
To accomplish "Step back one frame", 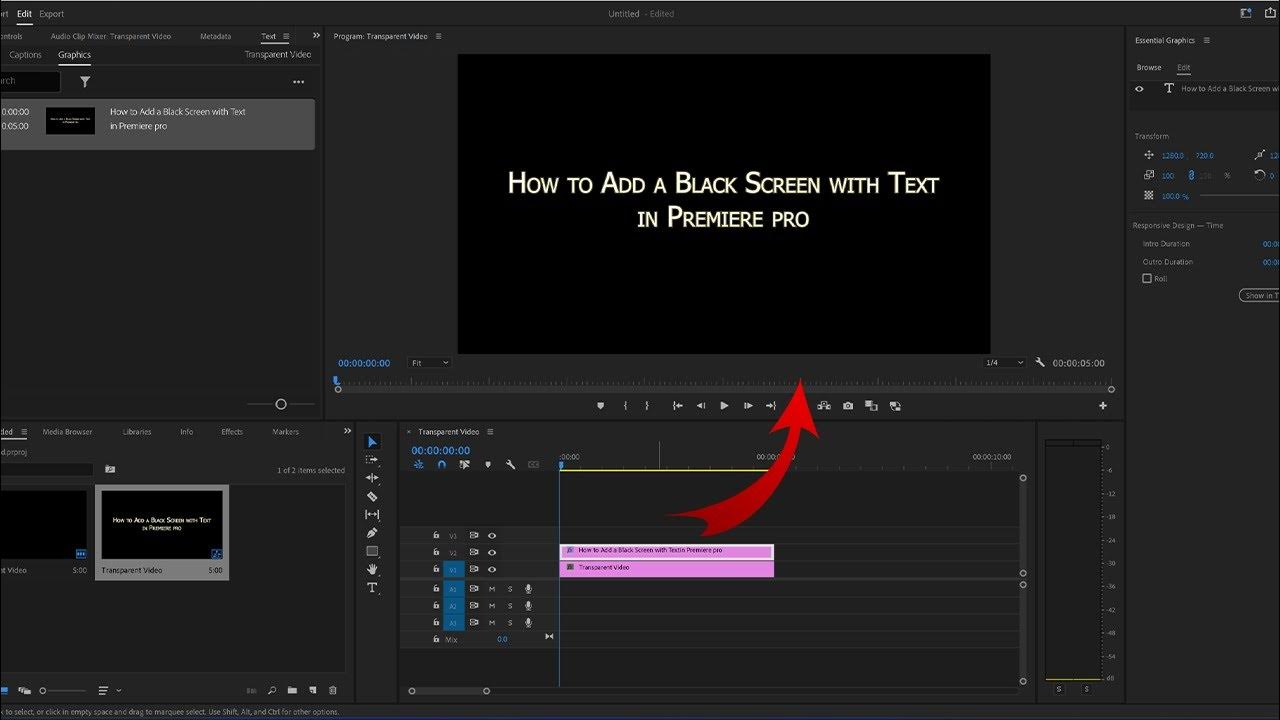I will (x=700, y=406).
